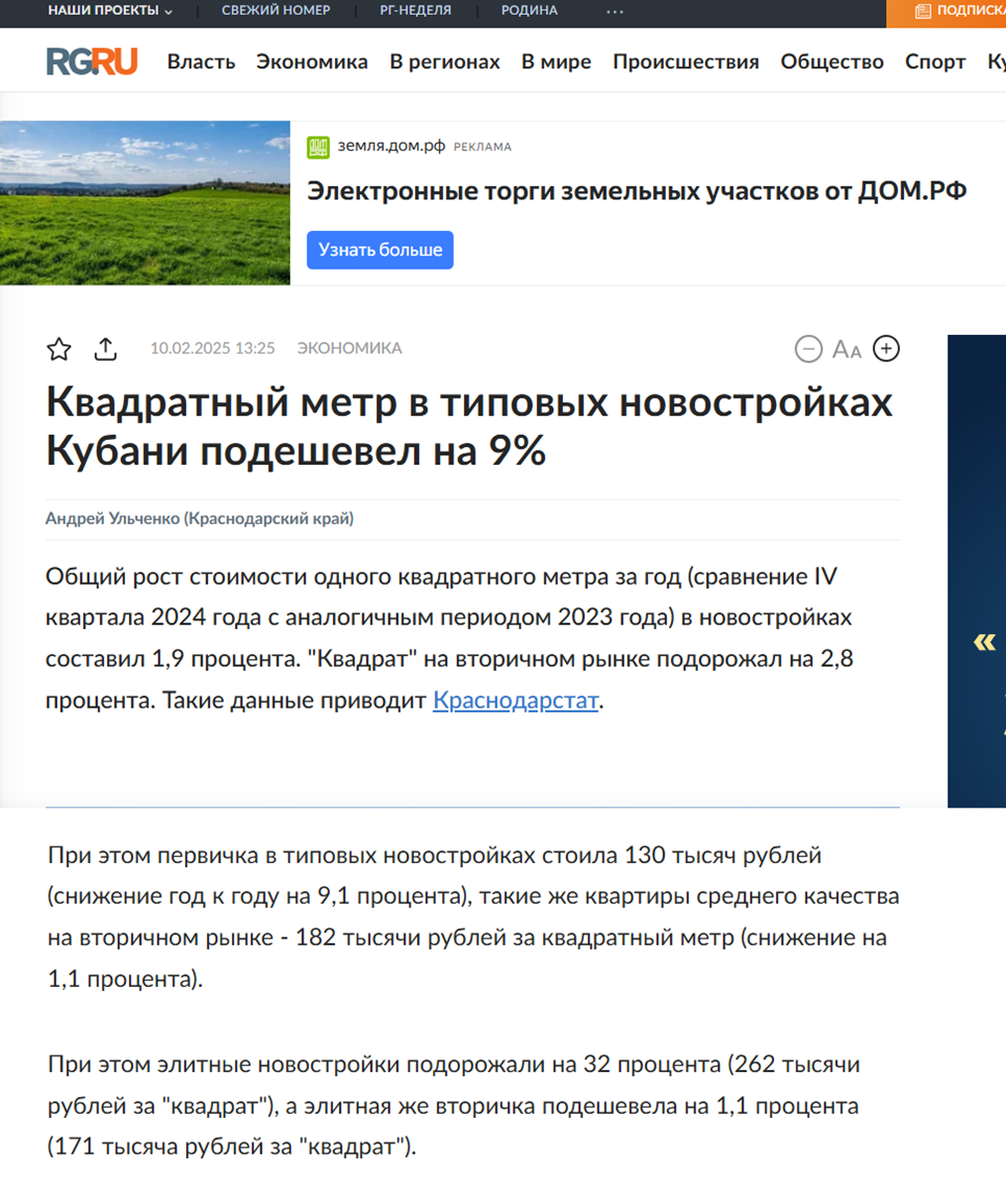This screenshot has height=1200, width=1006.
Task: Click the RG.RU site logo
Action: (x=92, y=61)
